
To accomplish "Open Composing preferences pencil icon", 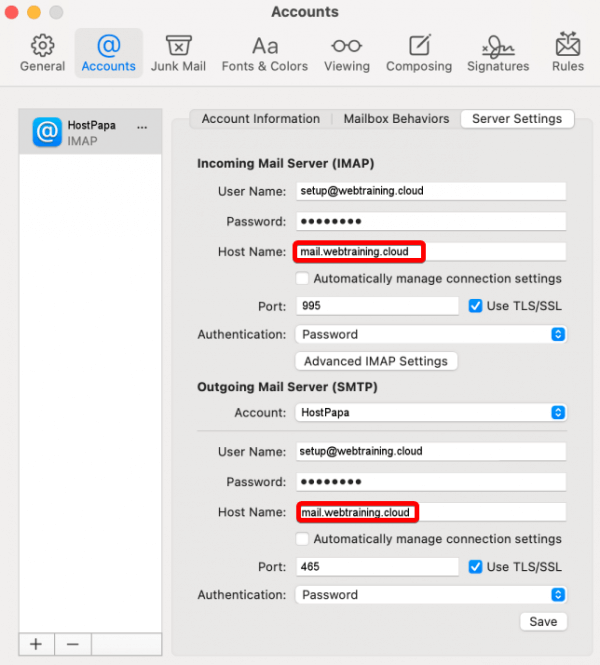I will [x=419, y=45].
